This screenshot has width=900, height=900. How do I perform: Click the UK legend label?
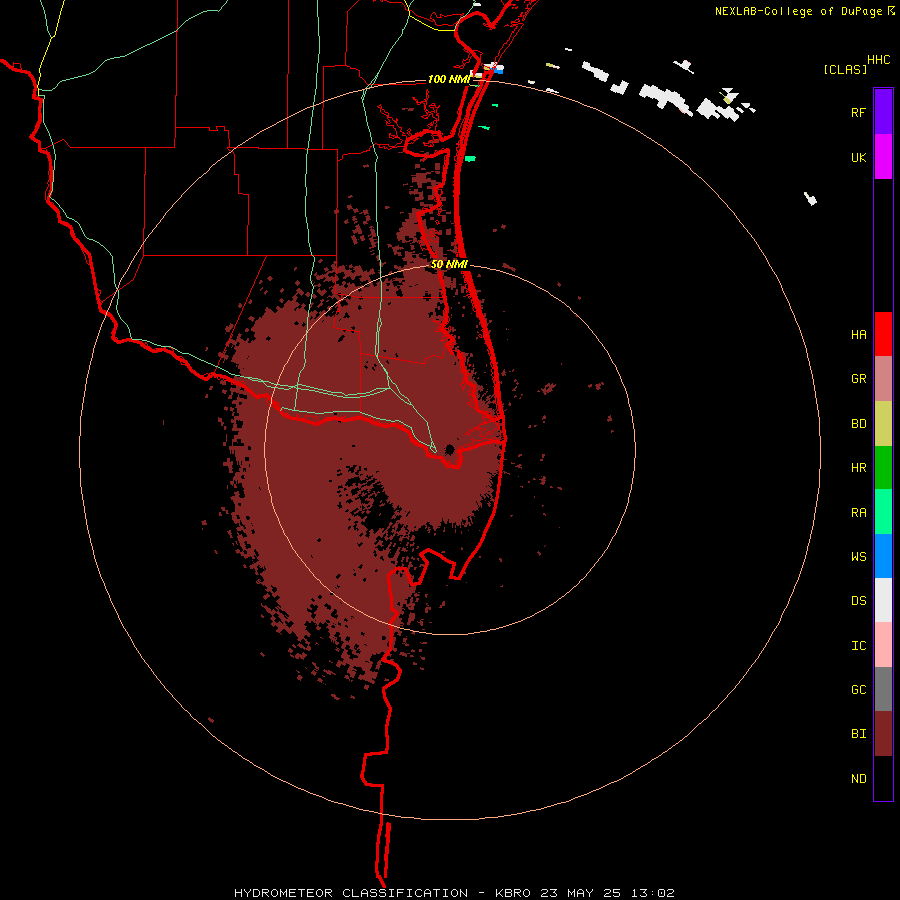tap(859, 157)
